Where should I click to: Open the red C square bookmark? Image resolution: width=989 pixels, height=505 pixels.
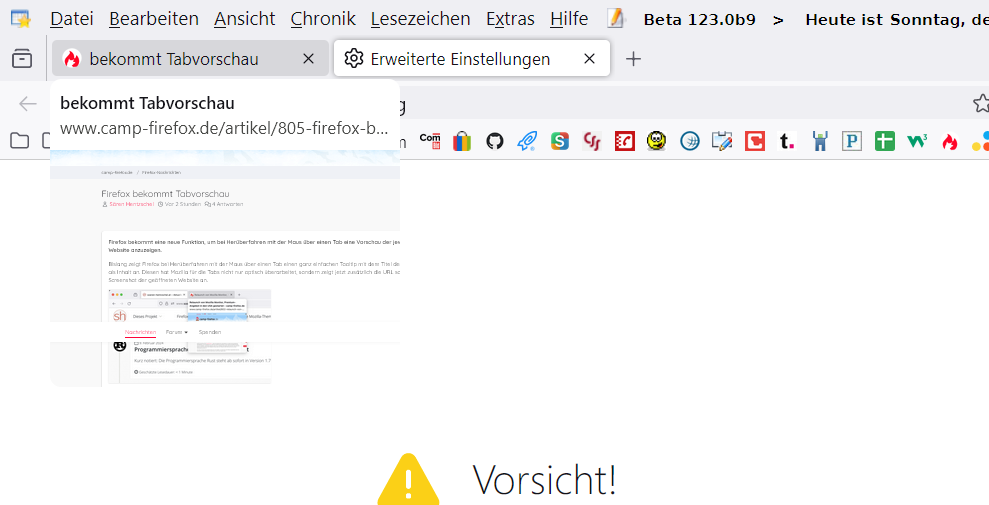[755, 141]
